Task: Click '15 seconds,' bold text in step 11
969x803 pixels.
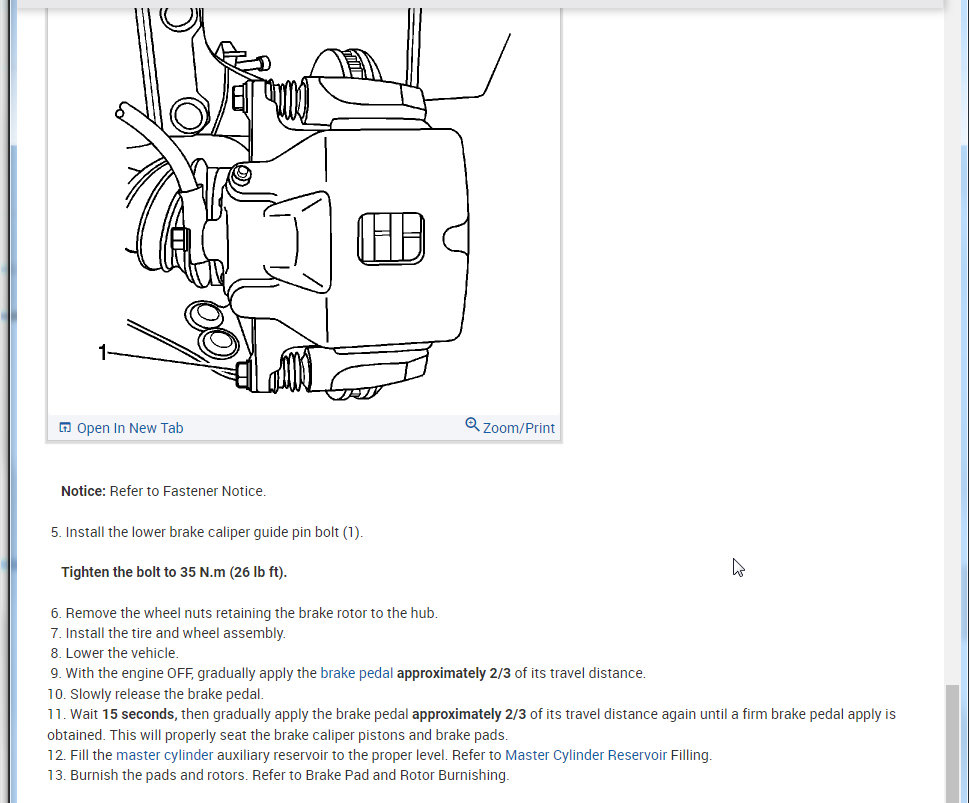Action: tap(140, 715)
